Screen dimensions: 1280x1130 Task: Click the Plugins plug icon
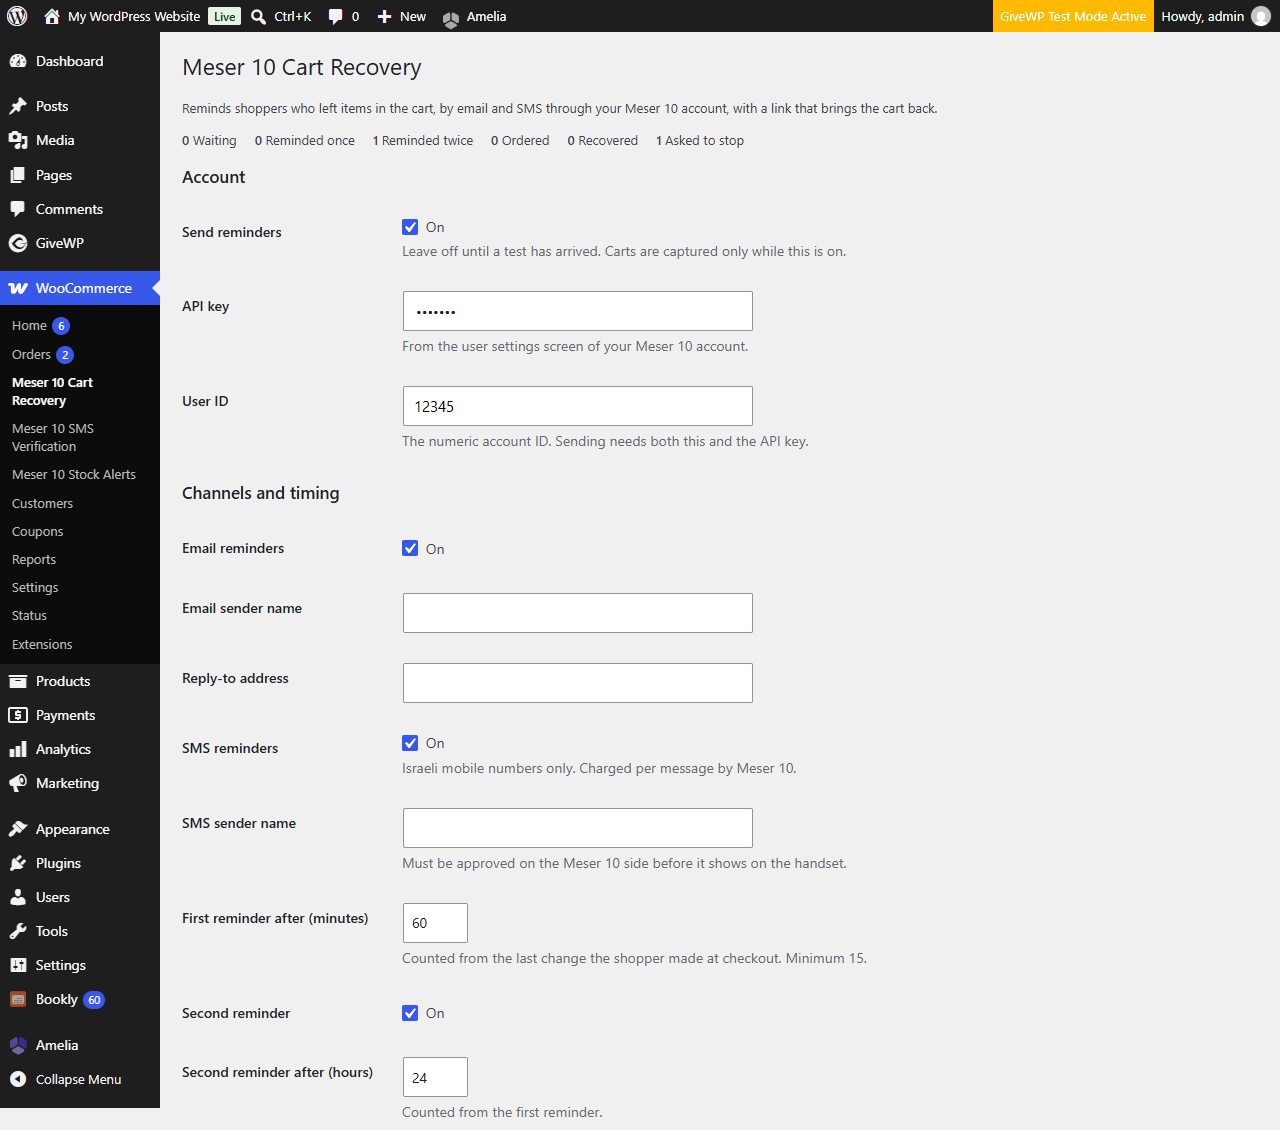pos(18,863)
